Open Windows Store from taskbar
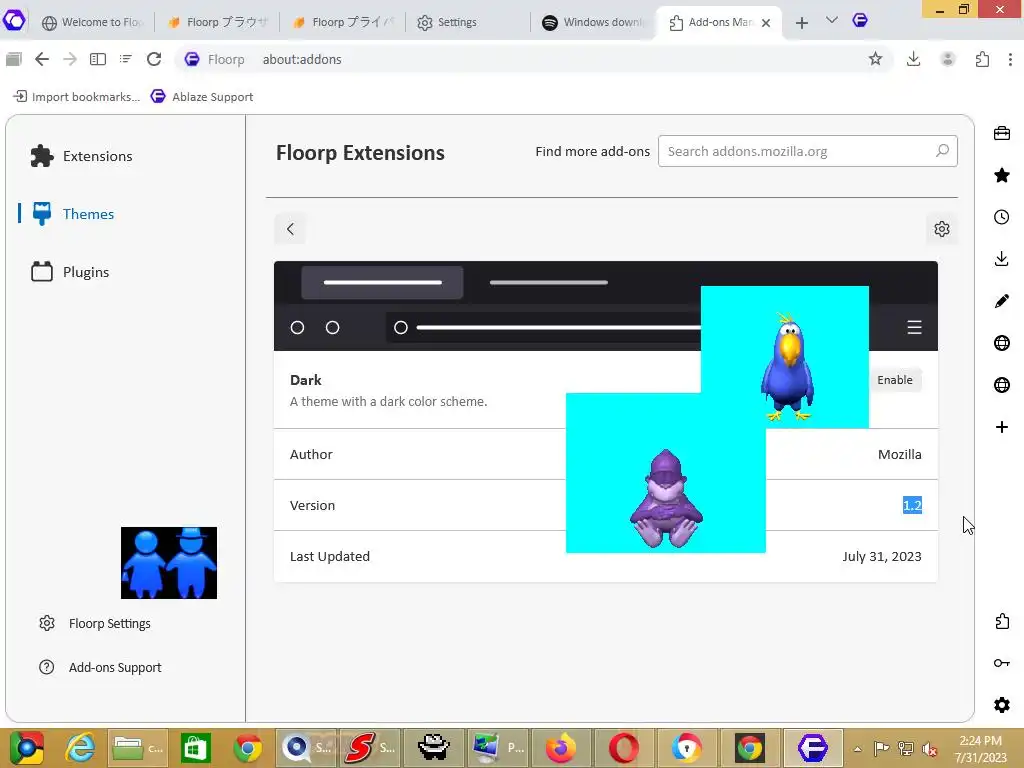The image size is (1024, 768). click(195, 748)
